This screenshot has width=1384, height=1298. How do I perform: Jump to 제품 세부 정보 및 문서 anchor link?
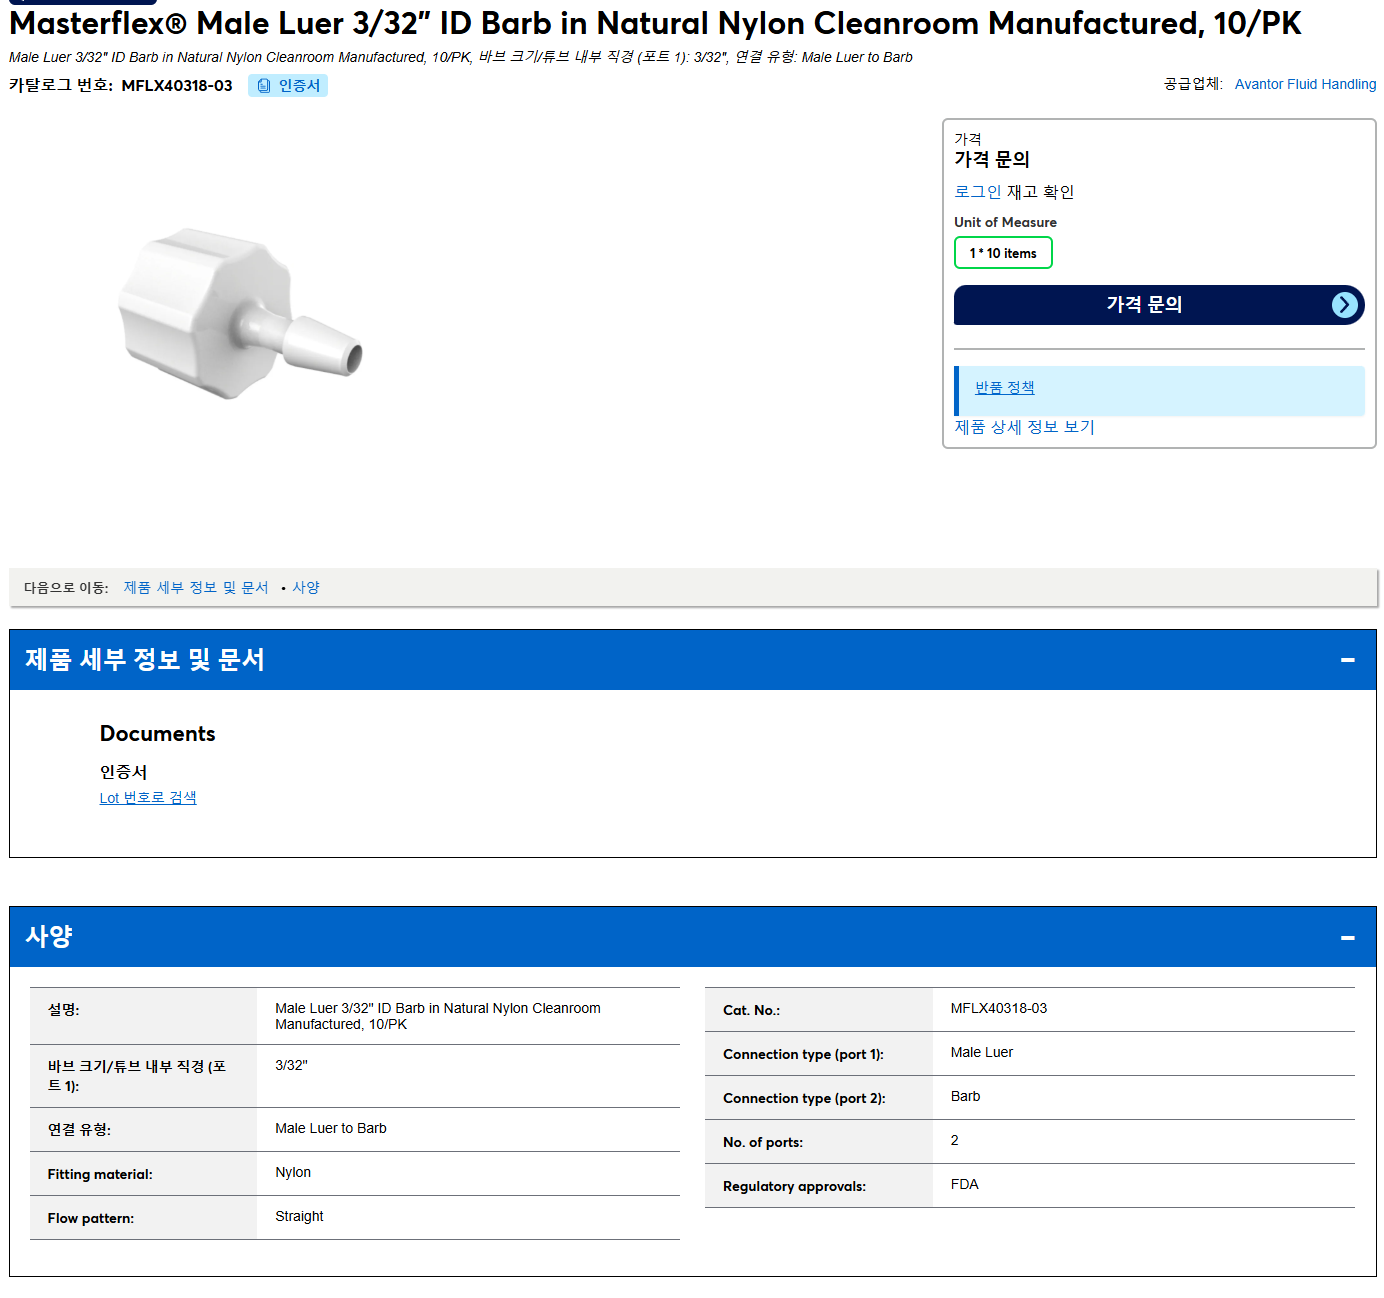[x=196, y=588]
